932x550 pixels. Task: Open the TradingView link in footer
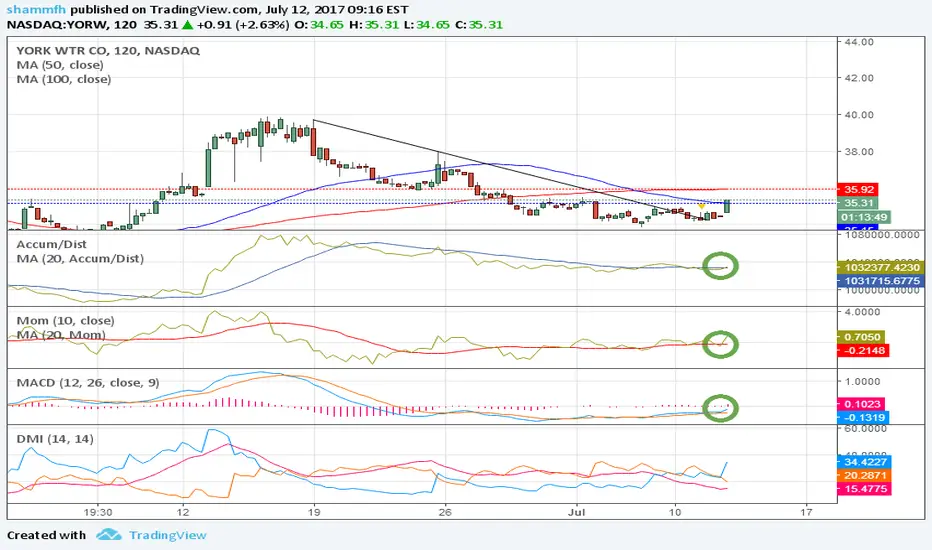click(x=168, y=535)
